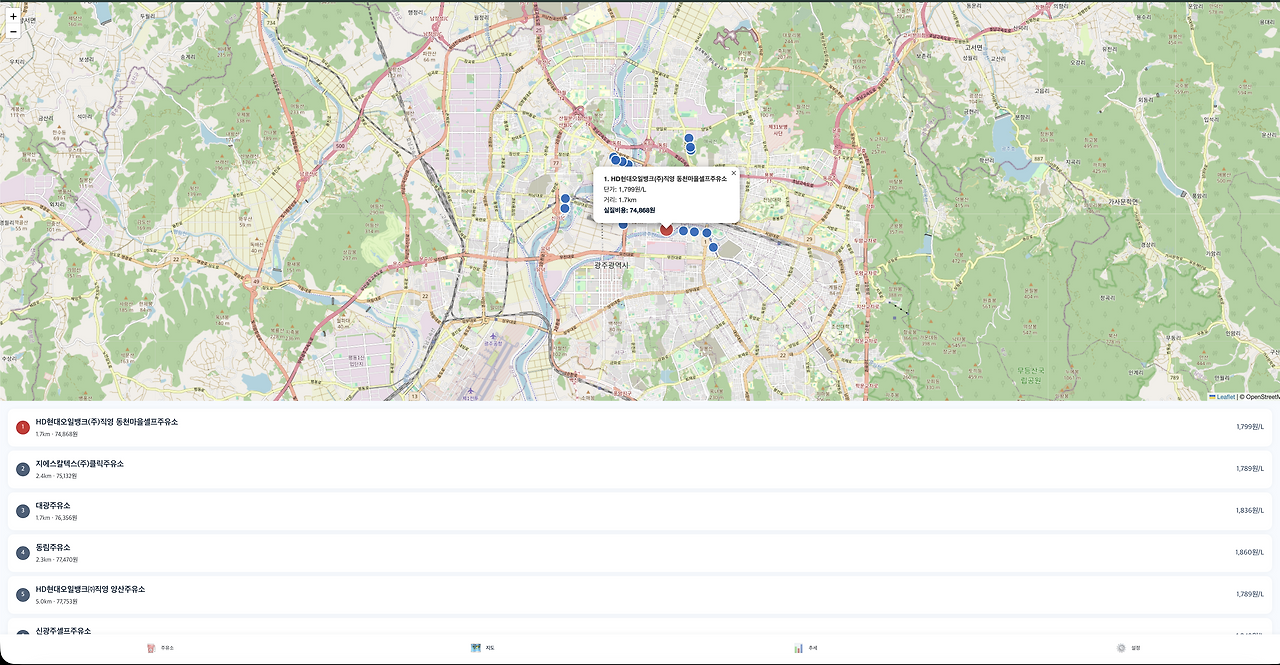Open the 추세 trend tab
Screen dimensions: 1280x665
(x=806, y=648)
